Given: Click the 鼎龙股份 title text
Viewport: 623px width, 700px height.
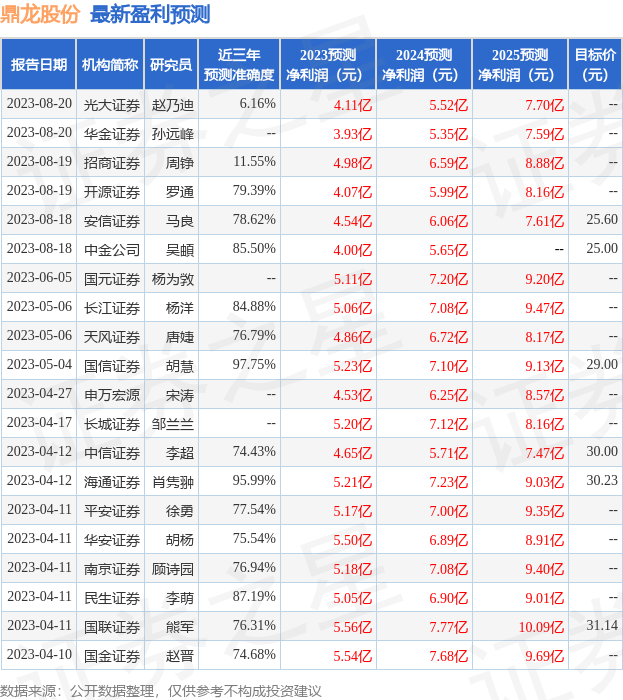Looking at the screenshot, I should [x=40, y=14].
